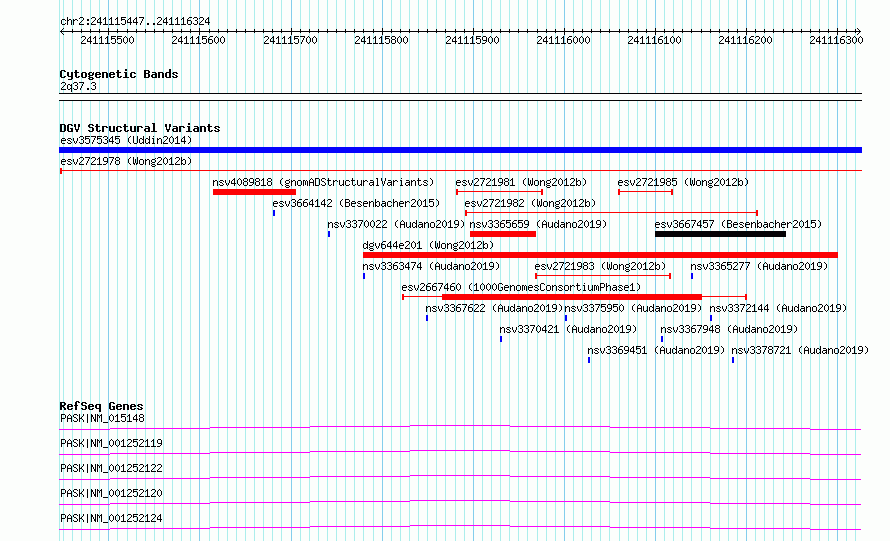Click the red nsv3365659 variant bar

pos(503,234)
